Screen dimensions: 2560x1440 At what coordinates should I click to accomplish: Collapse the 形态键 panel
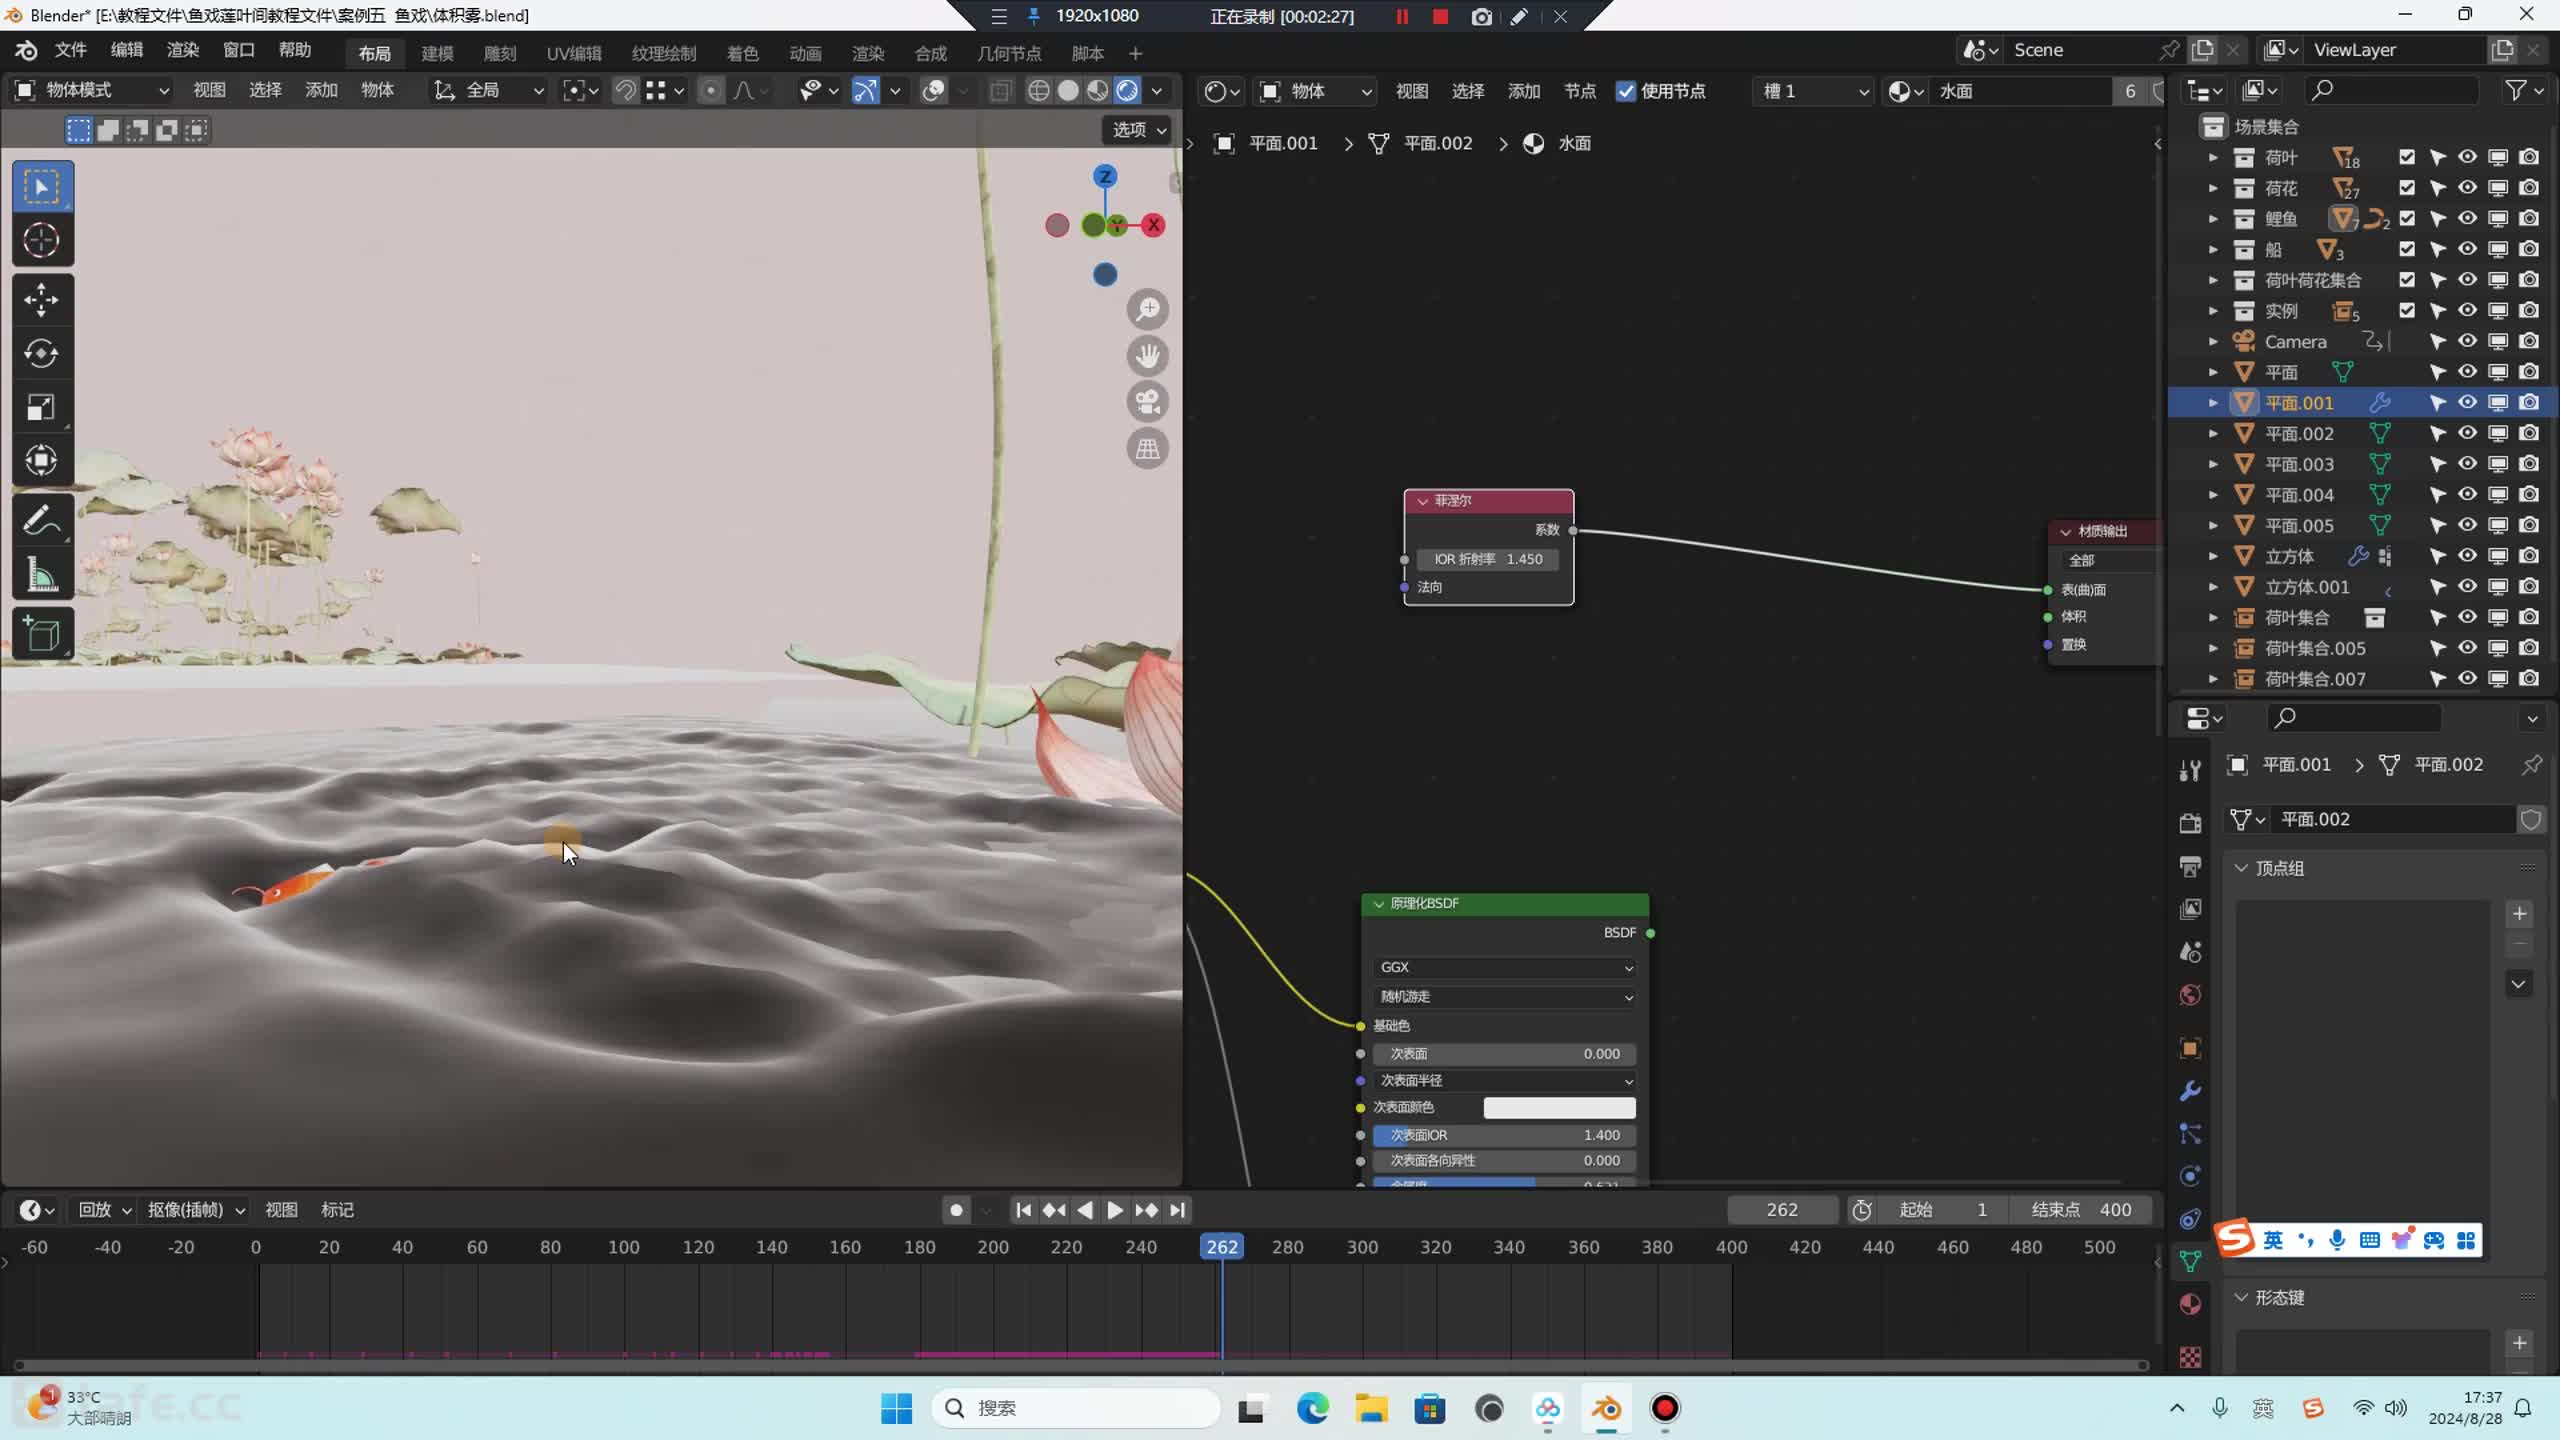pos(2241,1297)
